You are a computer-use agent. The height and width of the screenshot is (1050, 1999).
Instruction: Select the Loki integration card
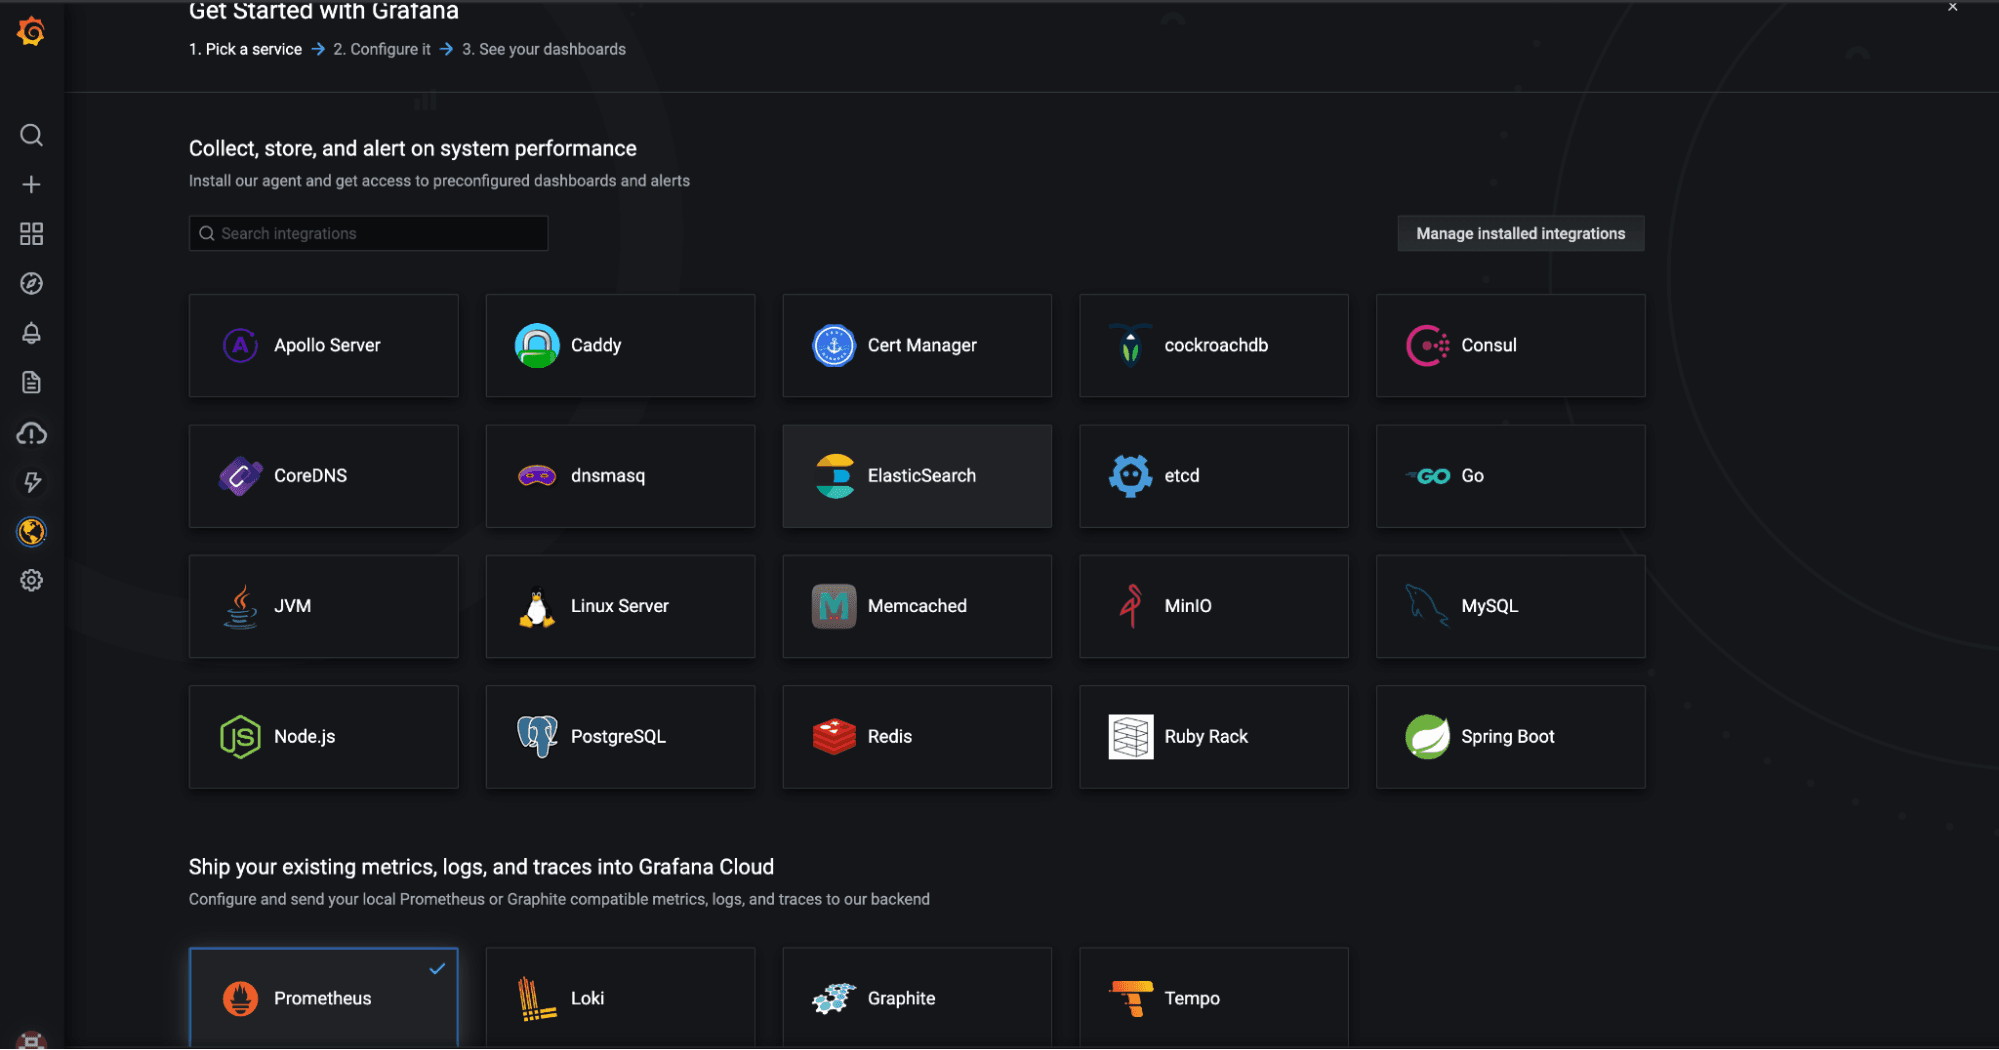pyautogui.click(x=620, y=997)
